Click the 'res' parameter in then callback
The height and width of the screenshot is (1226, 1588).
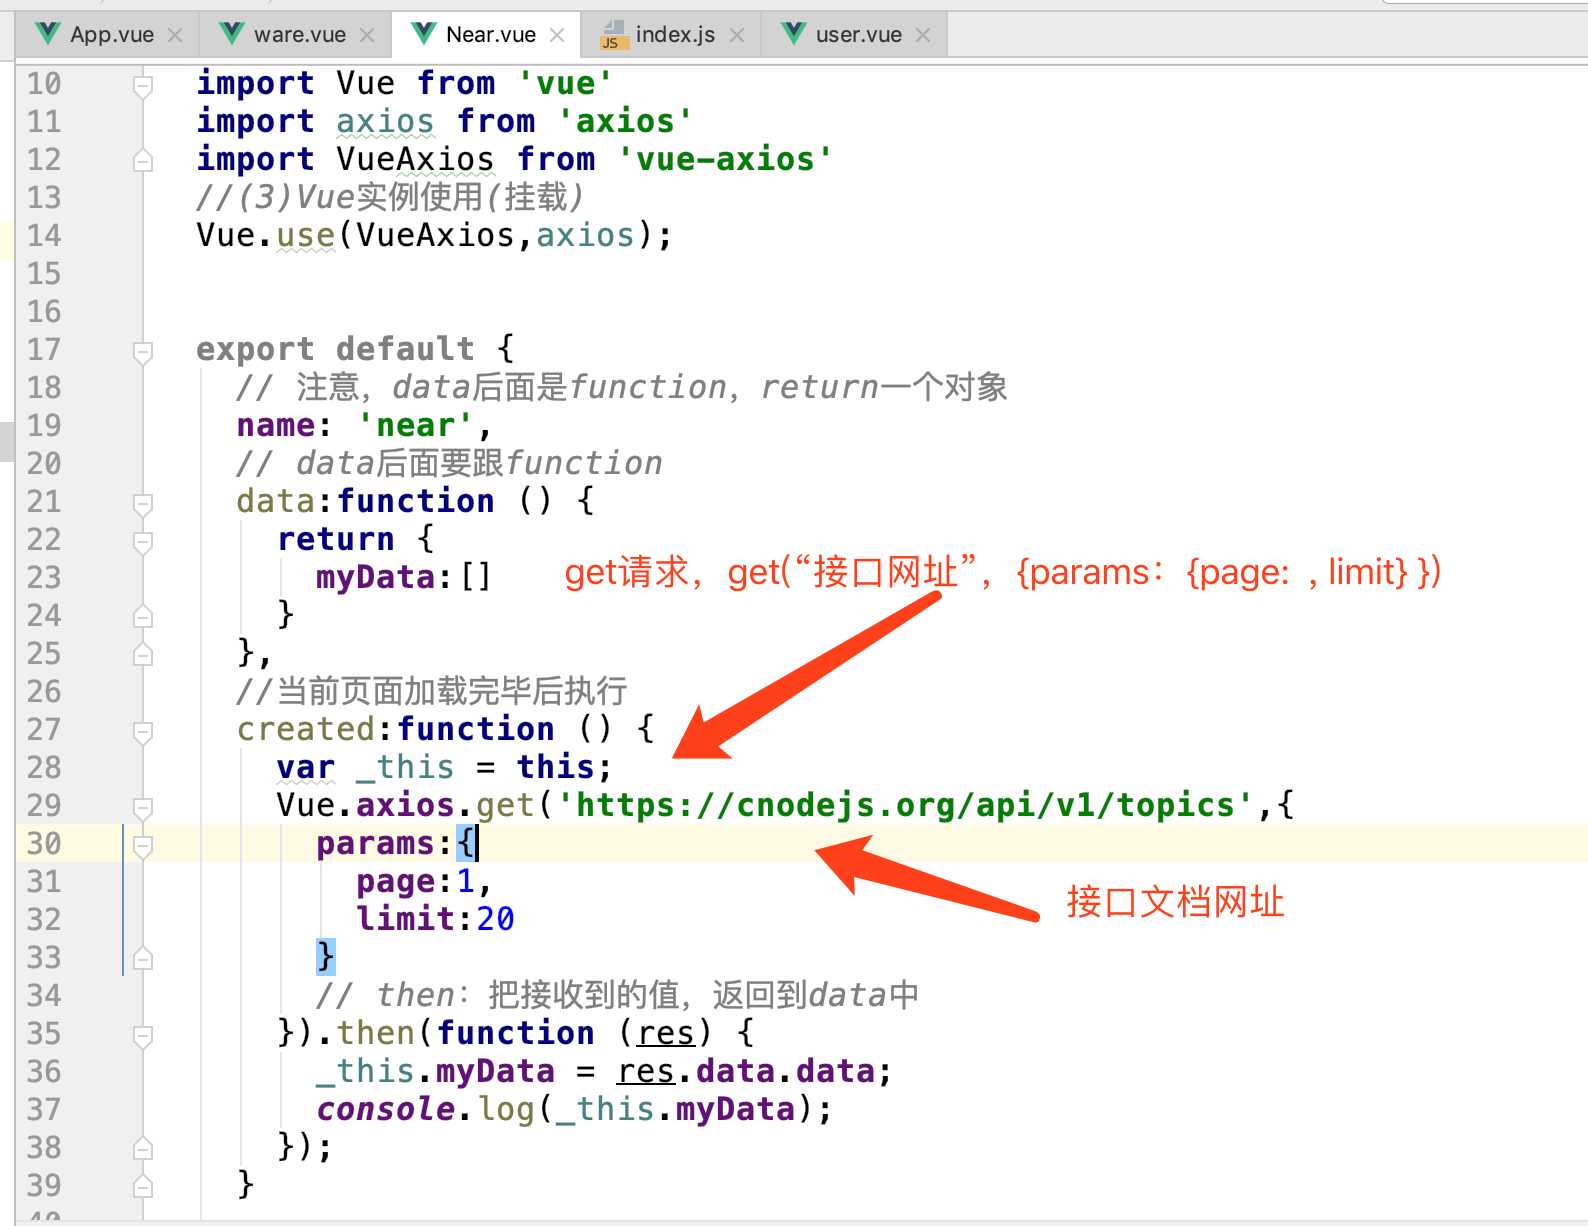click(665, 1033)
